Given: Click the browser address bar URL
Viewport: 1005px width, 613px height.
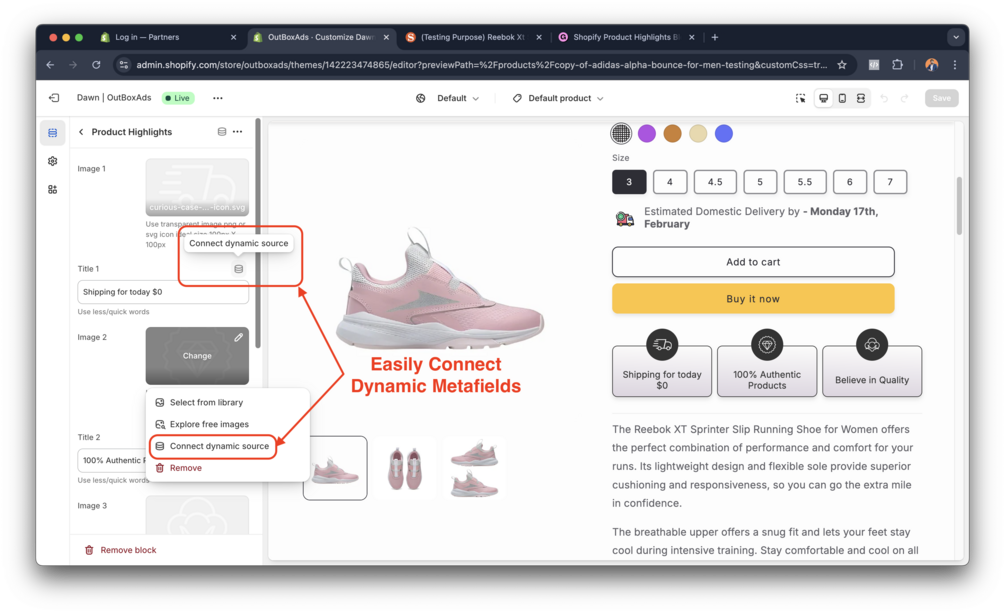Looking at the screenshot, I should click(x=481, y=65).
